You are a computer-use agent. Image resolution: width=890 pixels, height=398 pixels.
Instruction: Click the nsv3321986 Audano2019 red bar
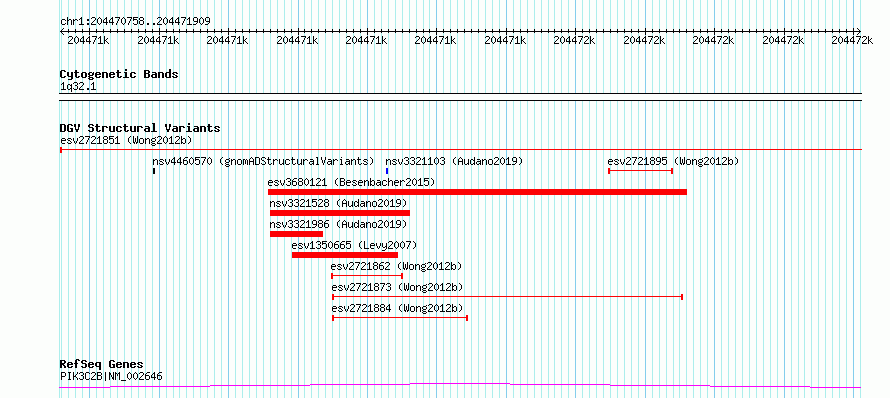coord(296,234)
